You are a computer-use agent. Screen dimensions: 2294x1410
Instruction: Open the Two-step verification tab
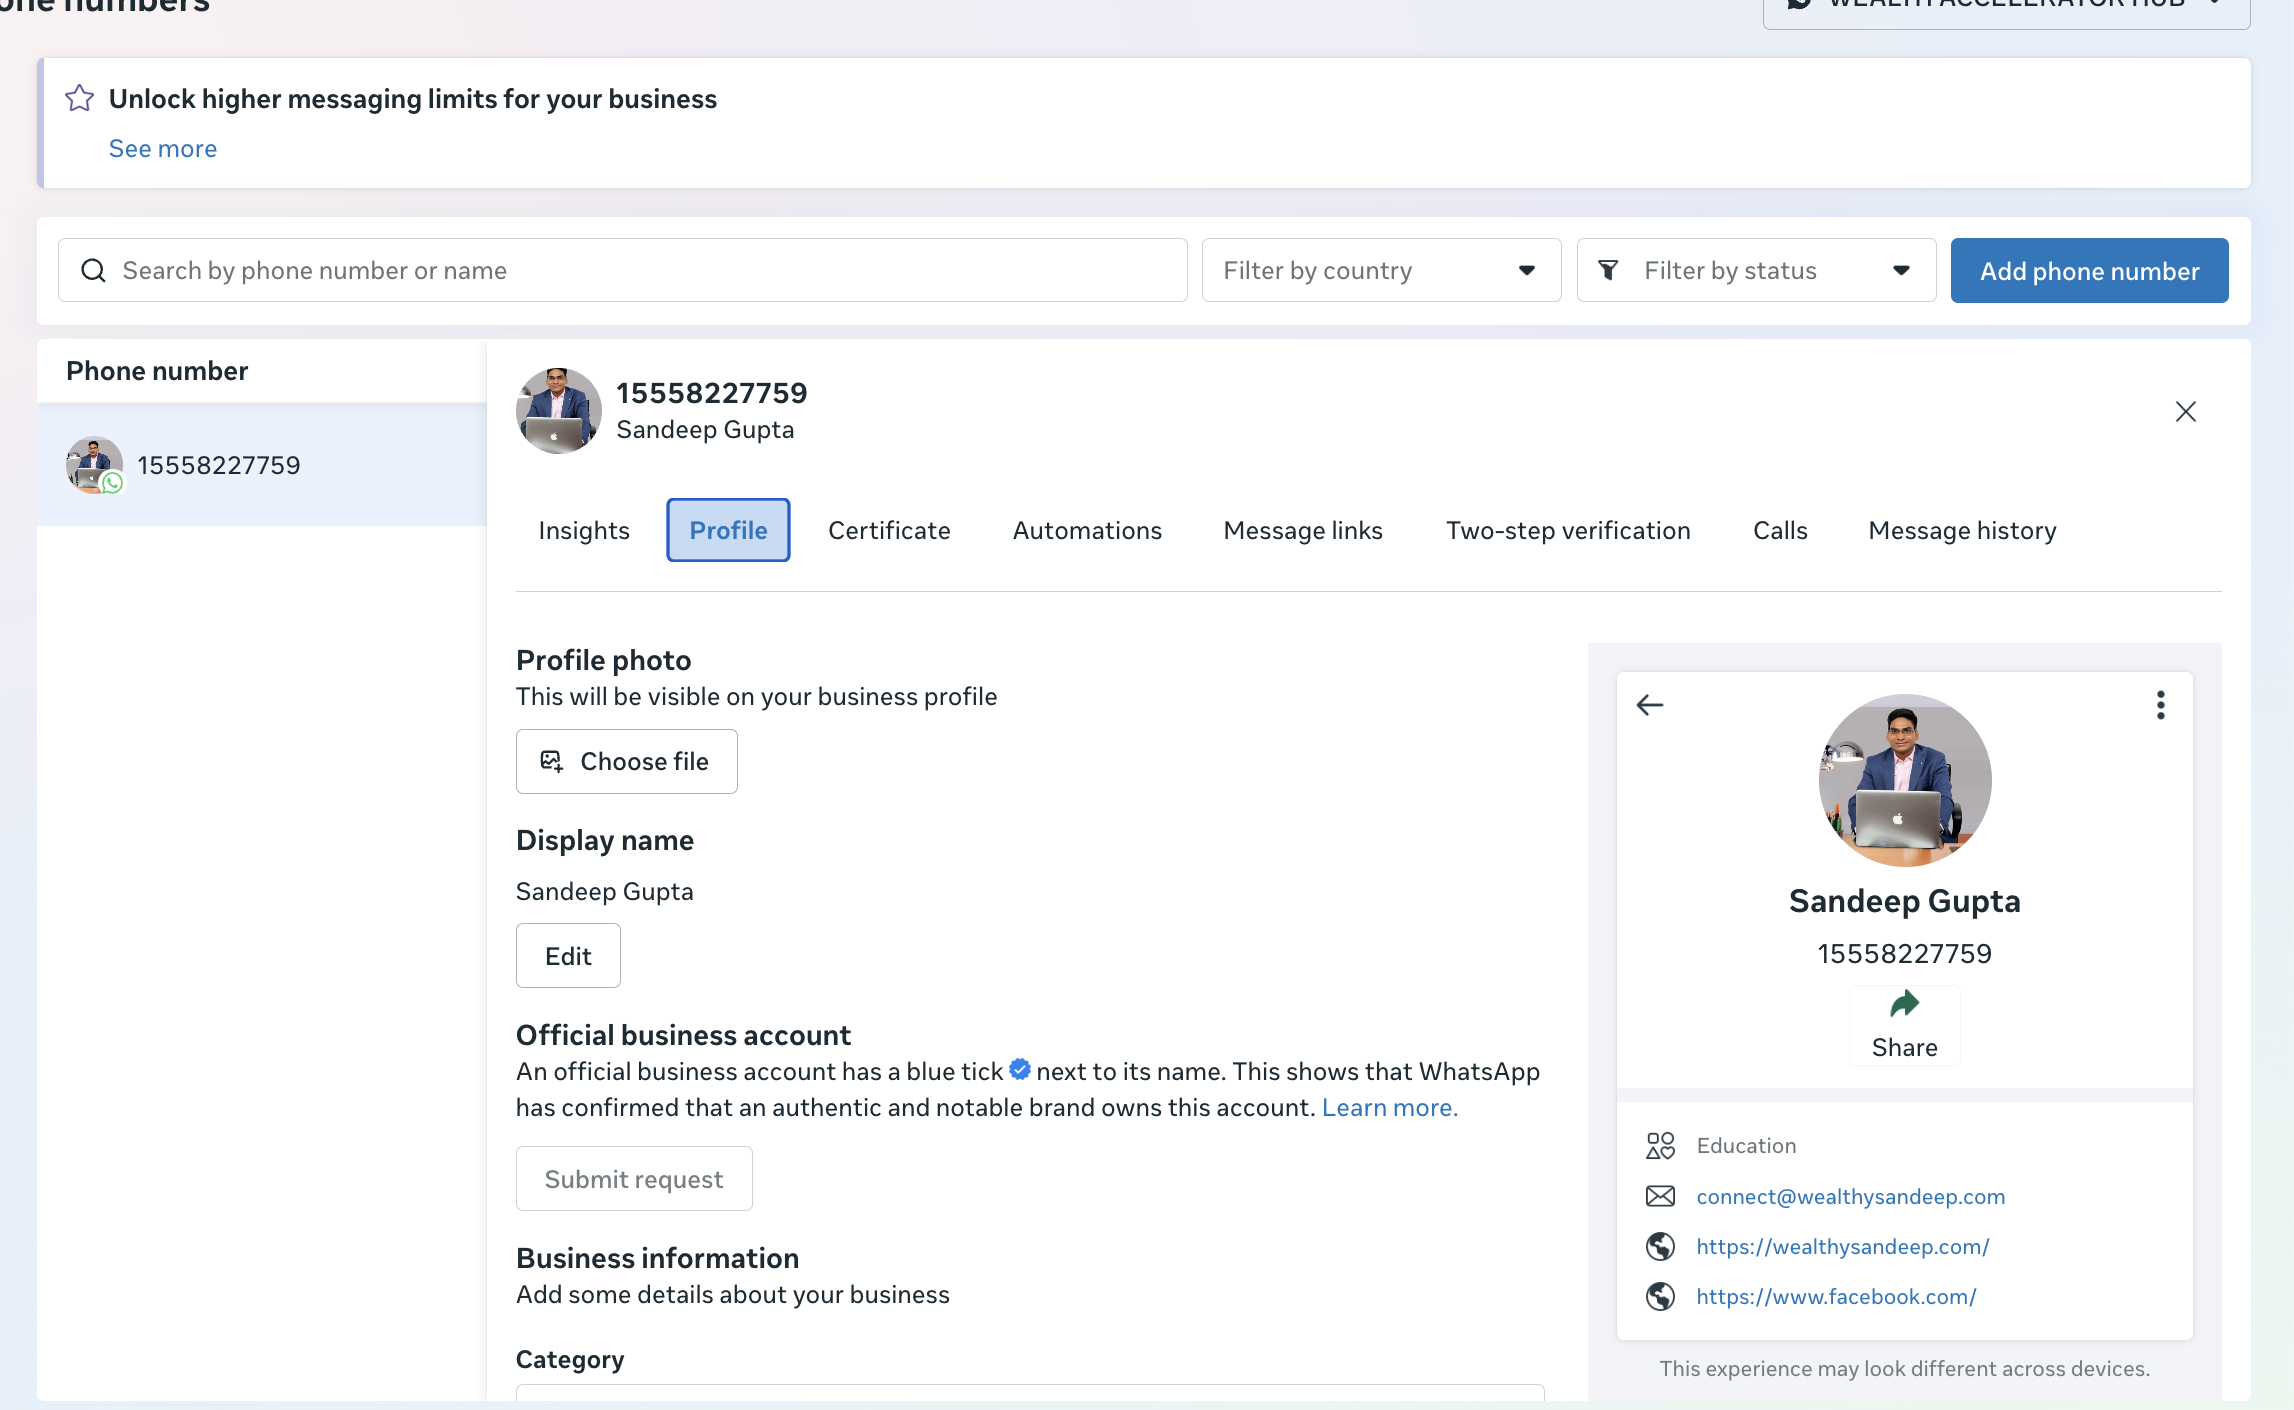click(x=1568, y=530)
